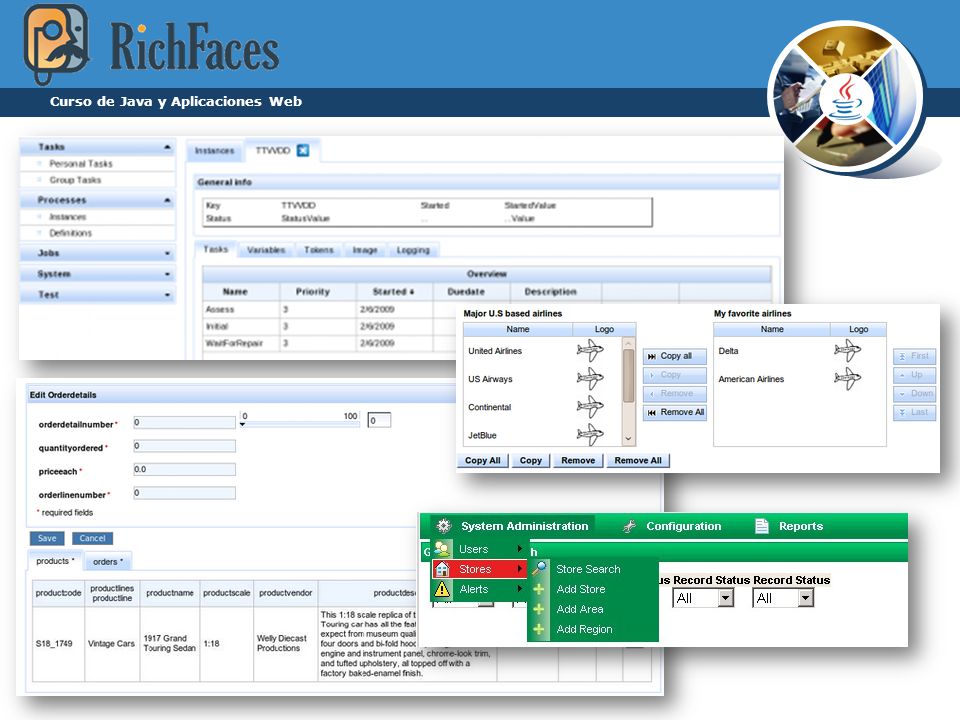The height and width of the screenshot is (720, 960).
Task: Expand the Users submenu arrow
Action: pyautogui.click(x=519, y=549)
